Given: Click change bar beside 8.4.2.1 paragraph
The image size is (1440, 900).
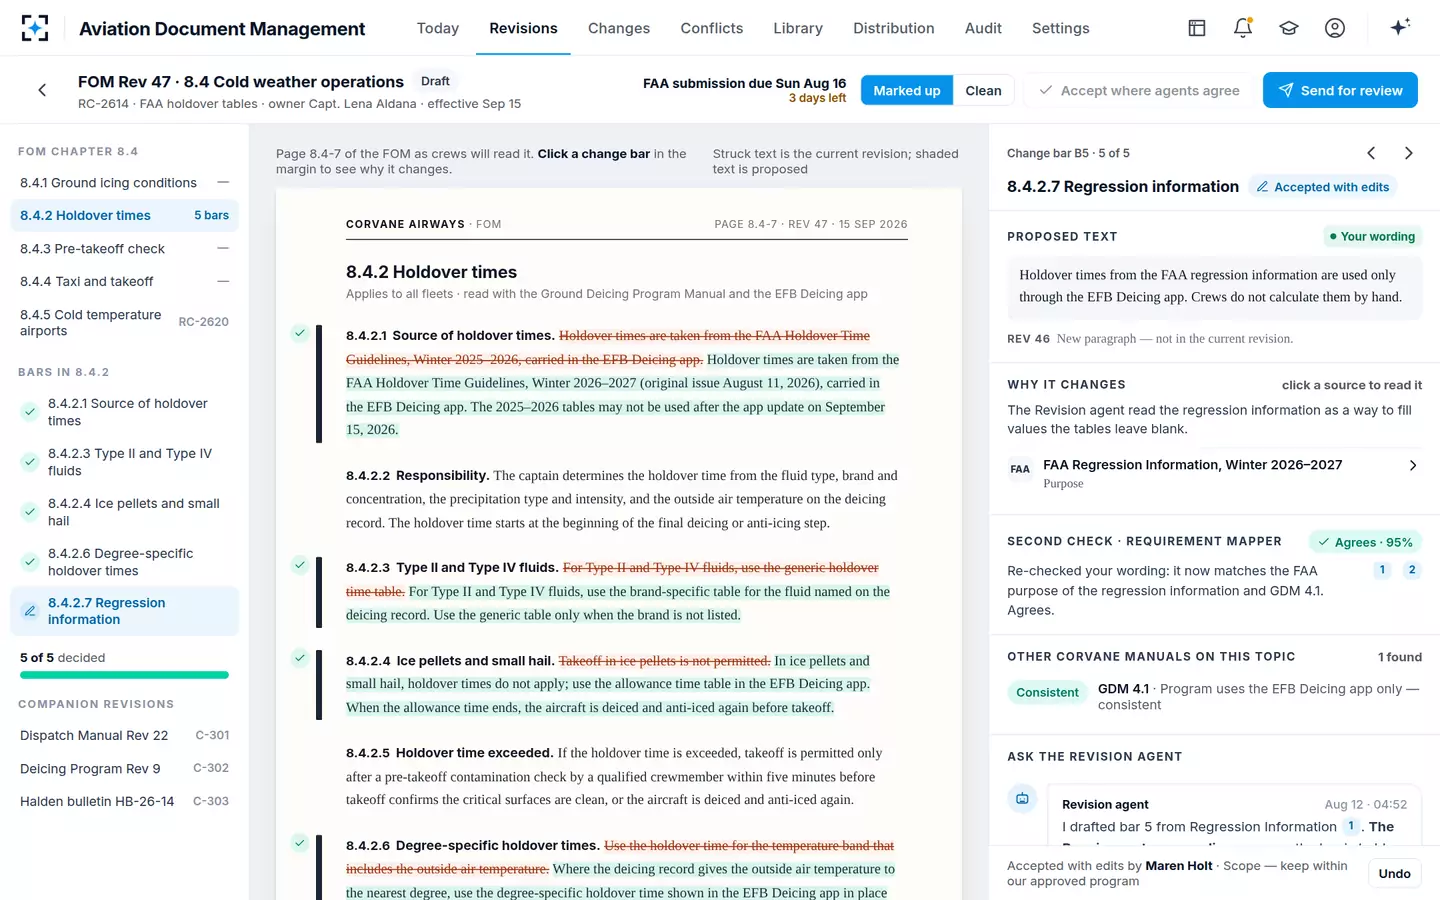Looking at the screenshot, I should pos(319,384).
